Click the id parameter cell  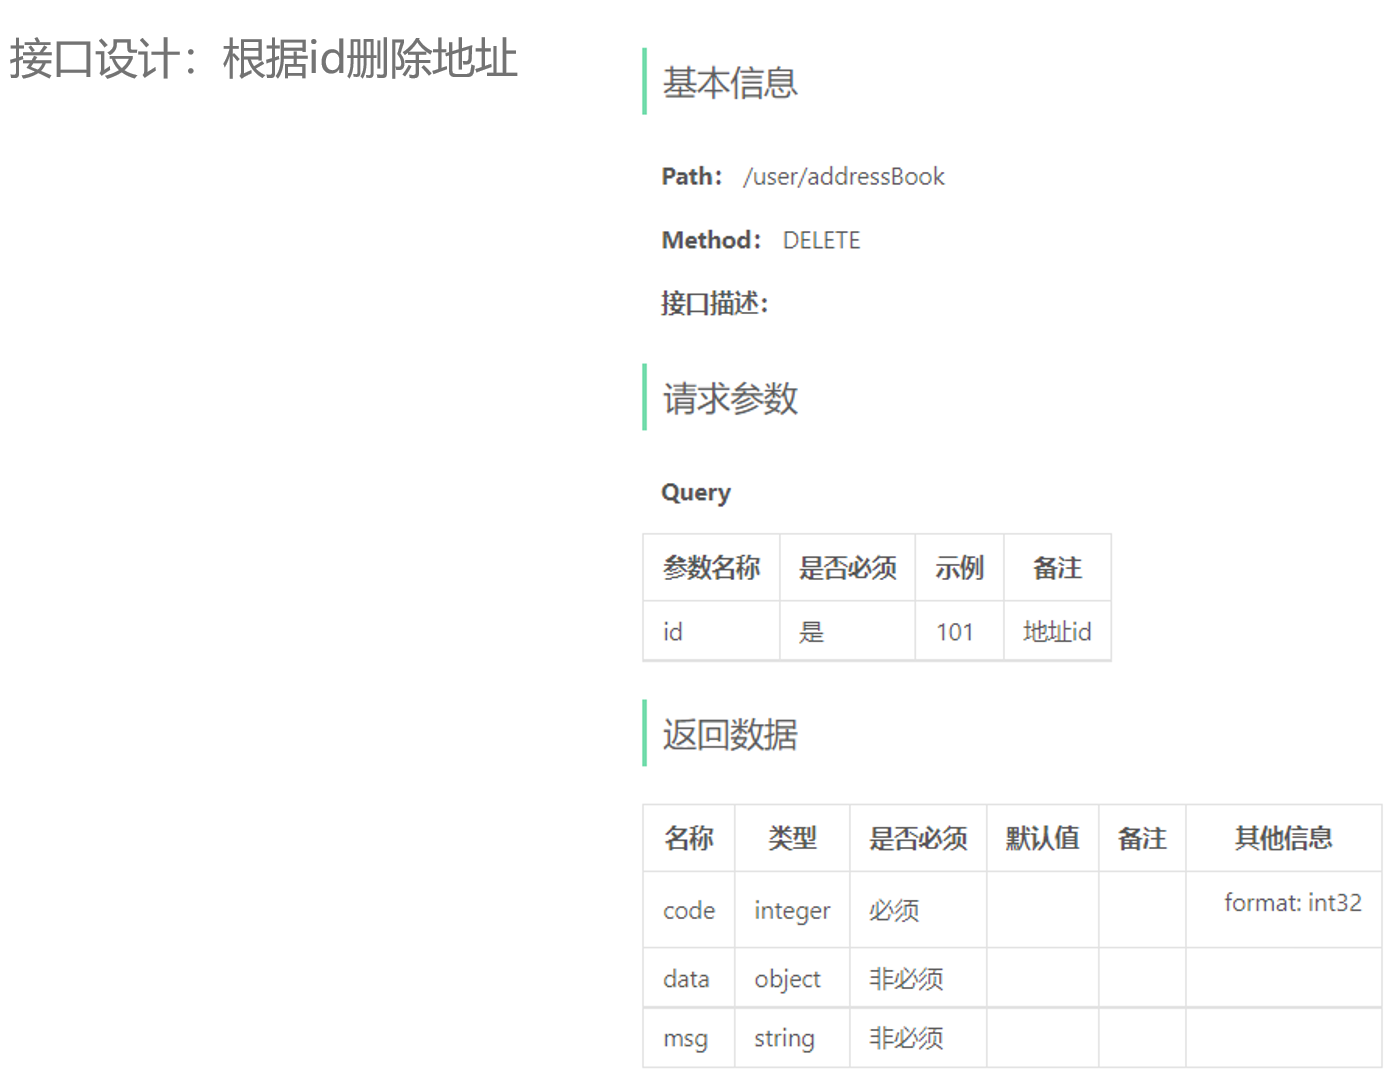672,631
